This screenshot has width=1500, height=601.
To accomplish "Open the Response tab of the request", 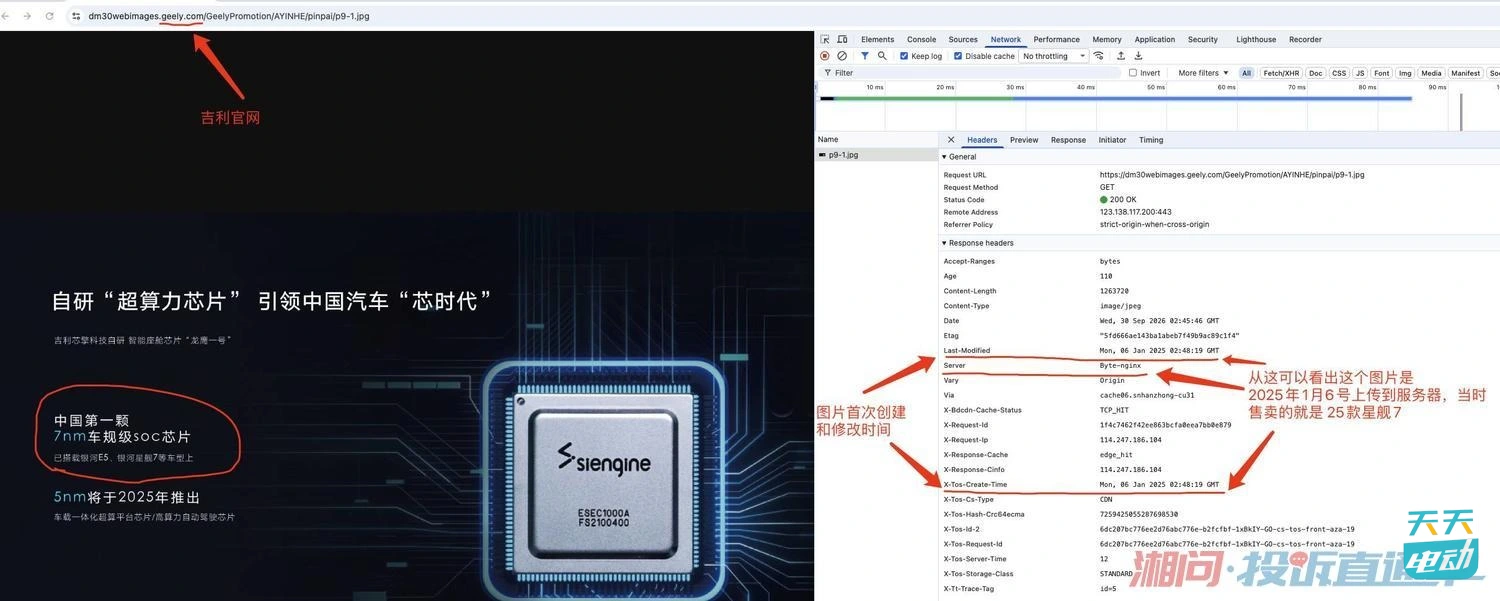I will (1068, 140).
